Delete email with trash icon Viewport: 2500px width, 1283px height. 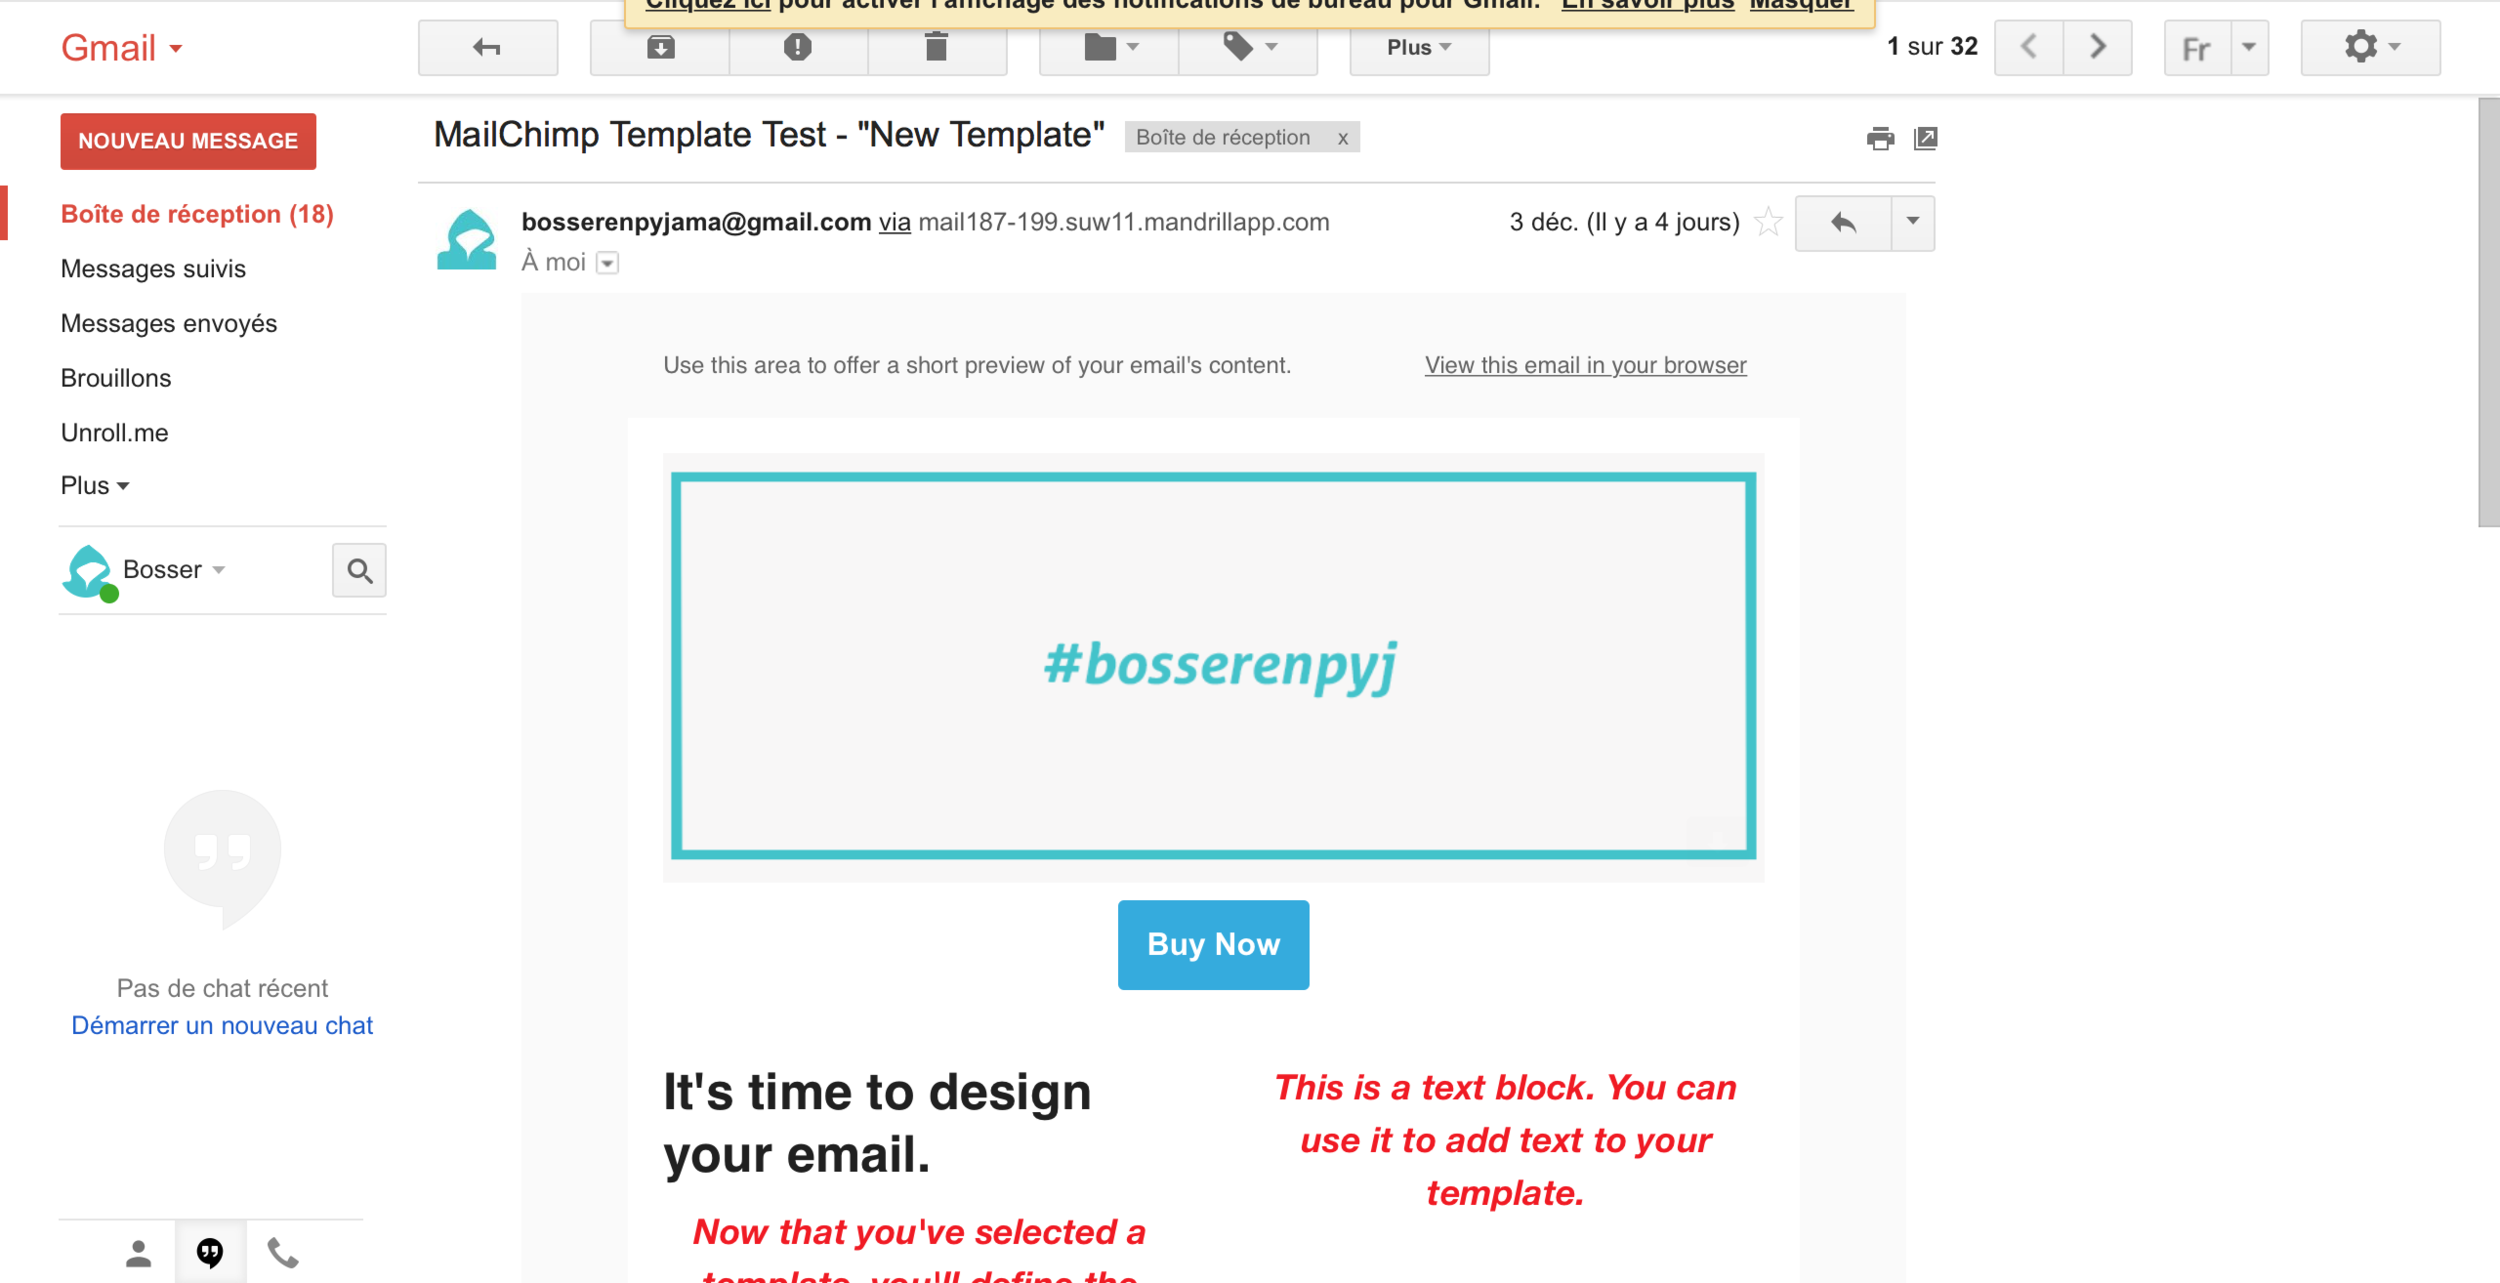[936, 47]
